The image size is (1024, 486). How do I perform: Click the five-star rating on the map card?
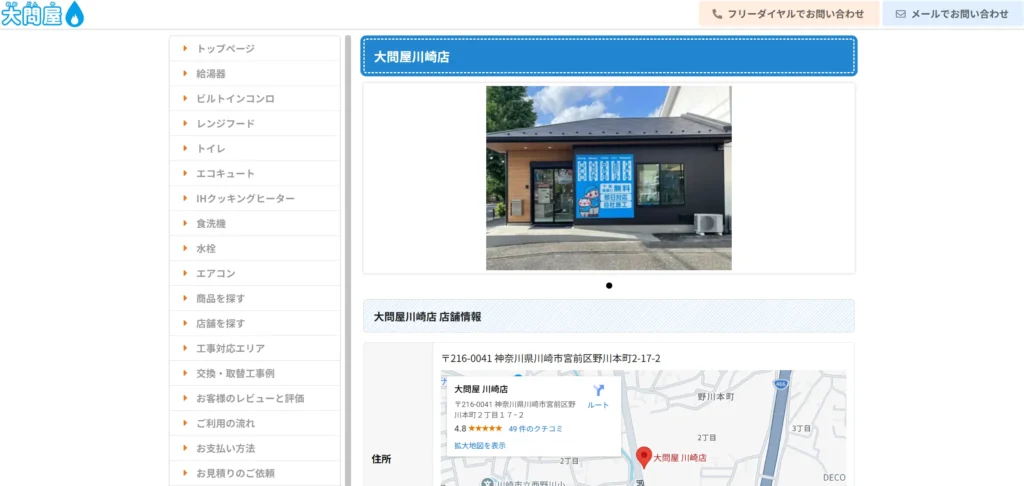click(x=485, y=428)
